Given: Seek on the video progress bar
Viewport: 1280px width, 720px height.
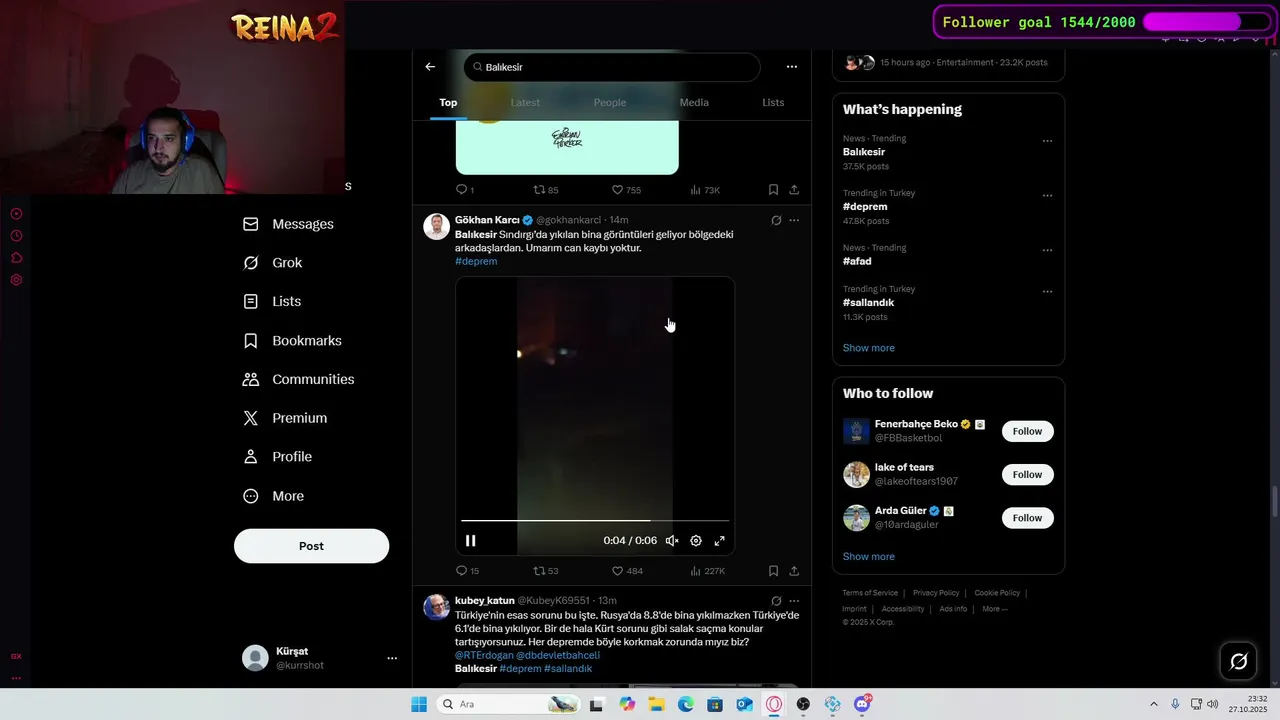Looking at the screenshot, I should click(595, 521).
